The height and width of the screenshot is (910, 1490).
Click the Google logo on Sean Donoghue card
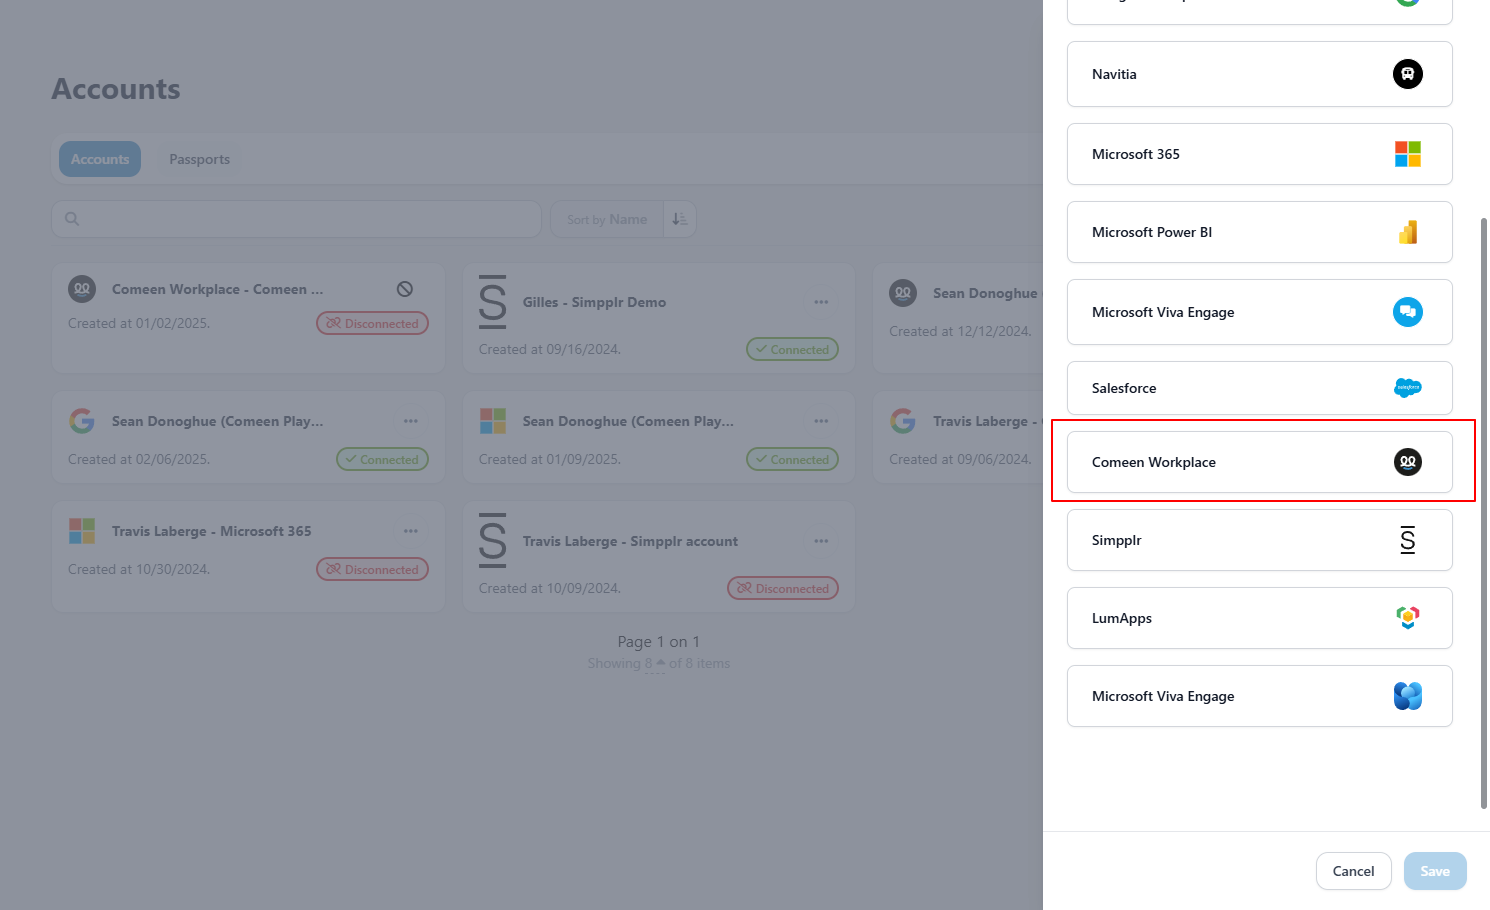coord(82,421)
